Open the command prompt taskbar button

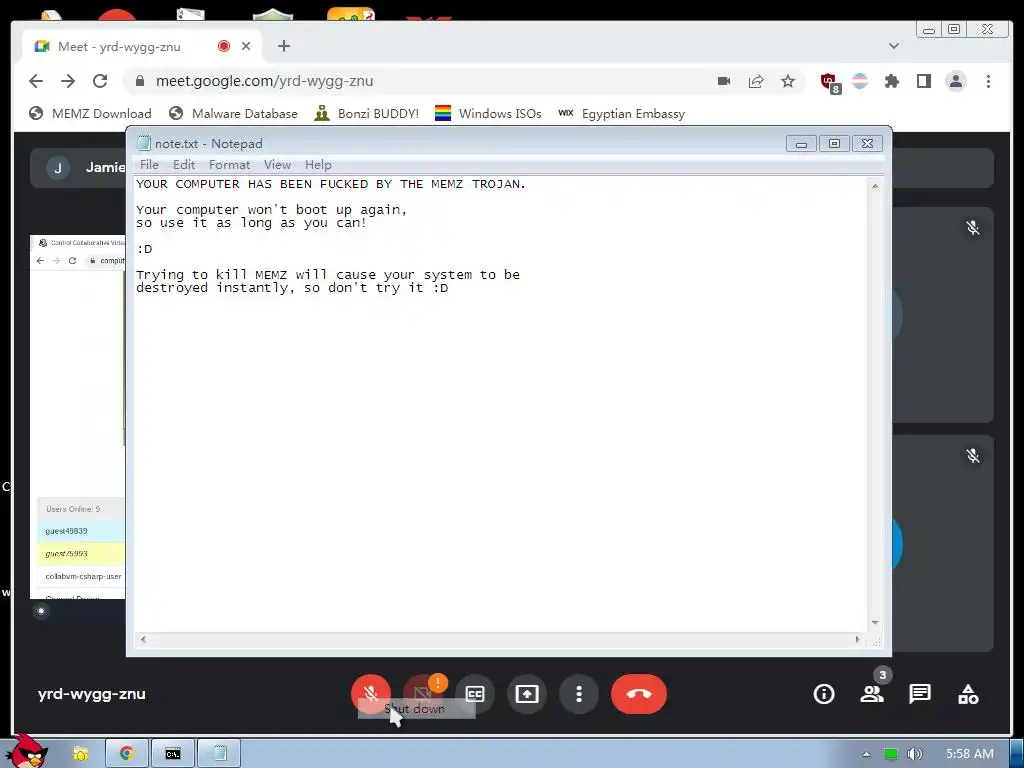coord(172,754)
